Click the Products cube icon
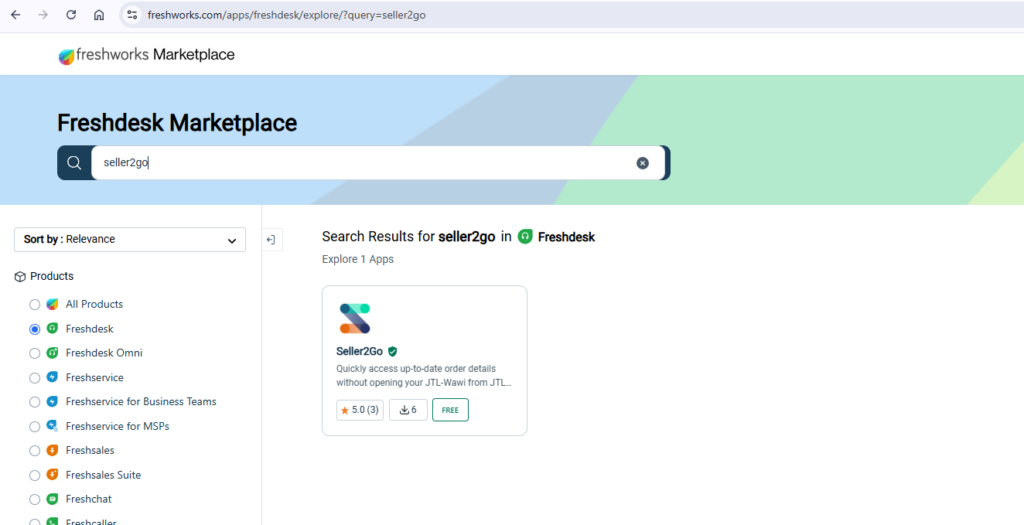The image size is (1024, 525). pos(20,277)
